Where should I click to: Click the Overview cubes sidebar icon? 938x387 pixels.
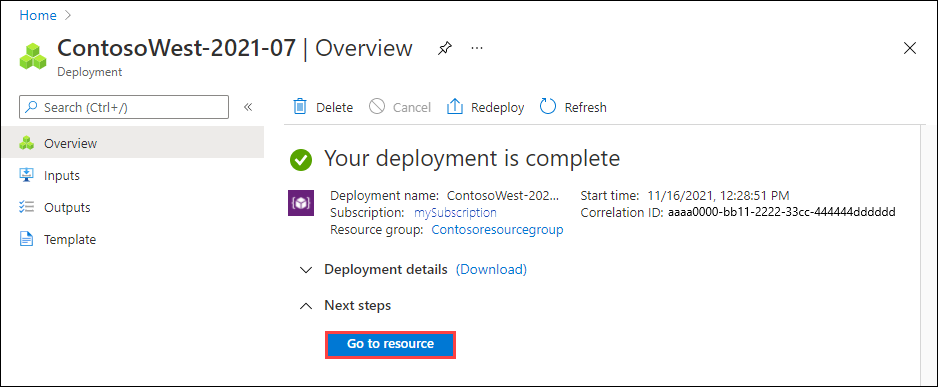point(27,144)
